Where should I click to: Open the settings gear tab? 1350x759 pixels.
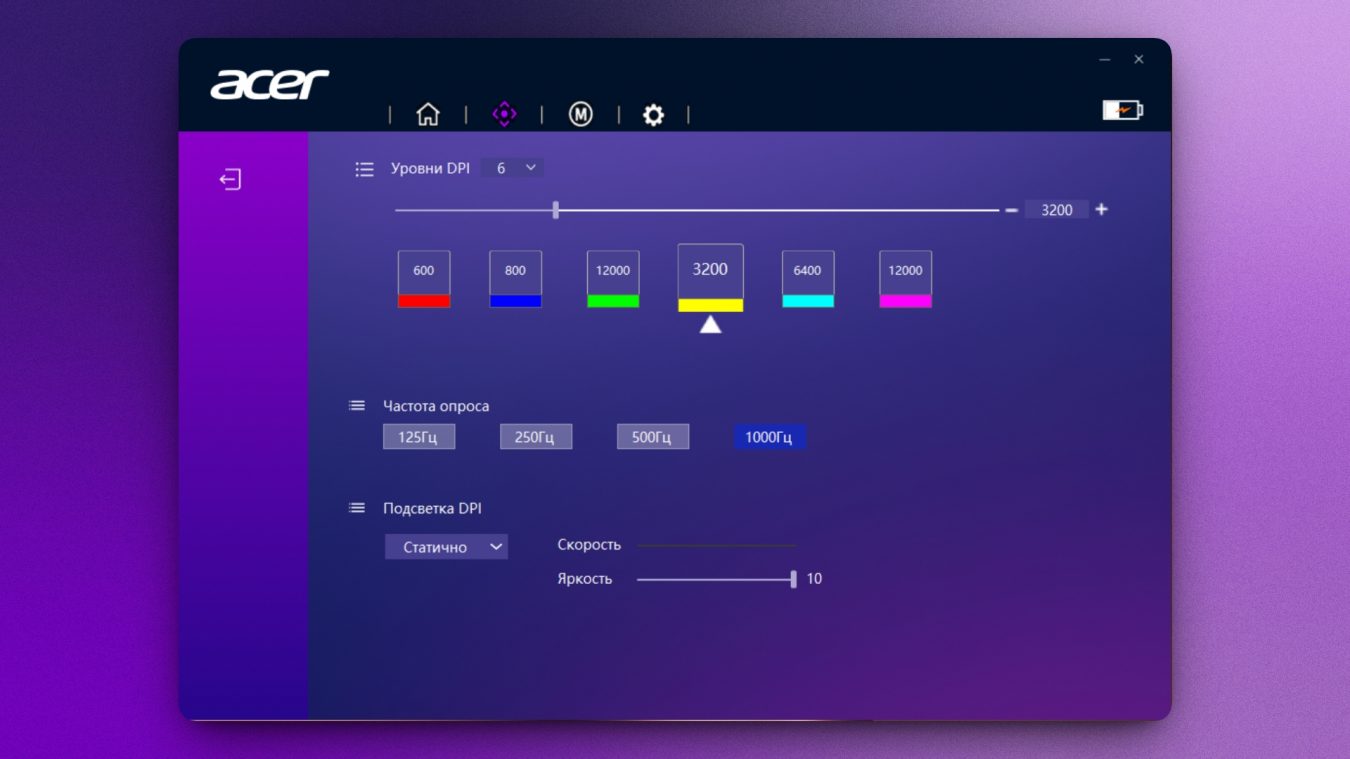click(653, 115)
